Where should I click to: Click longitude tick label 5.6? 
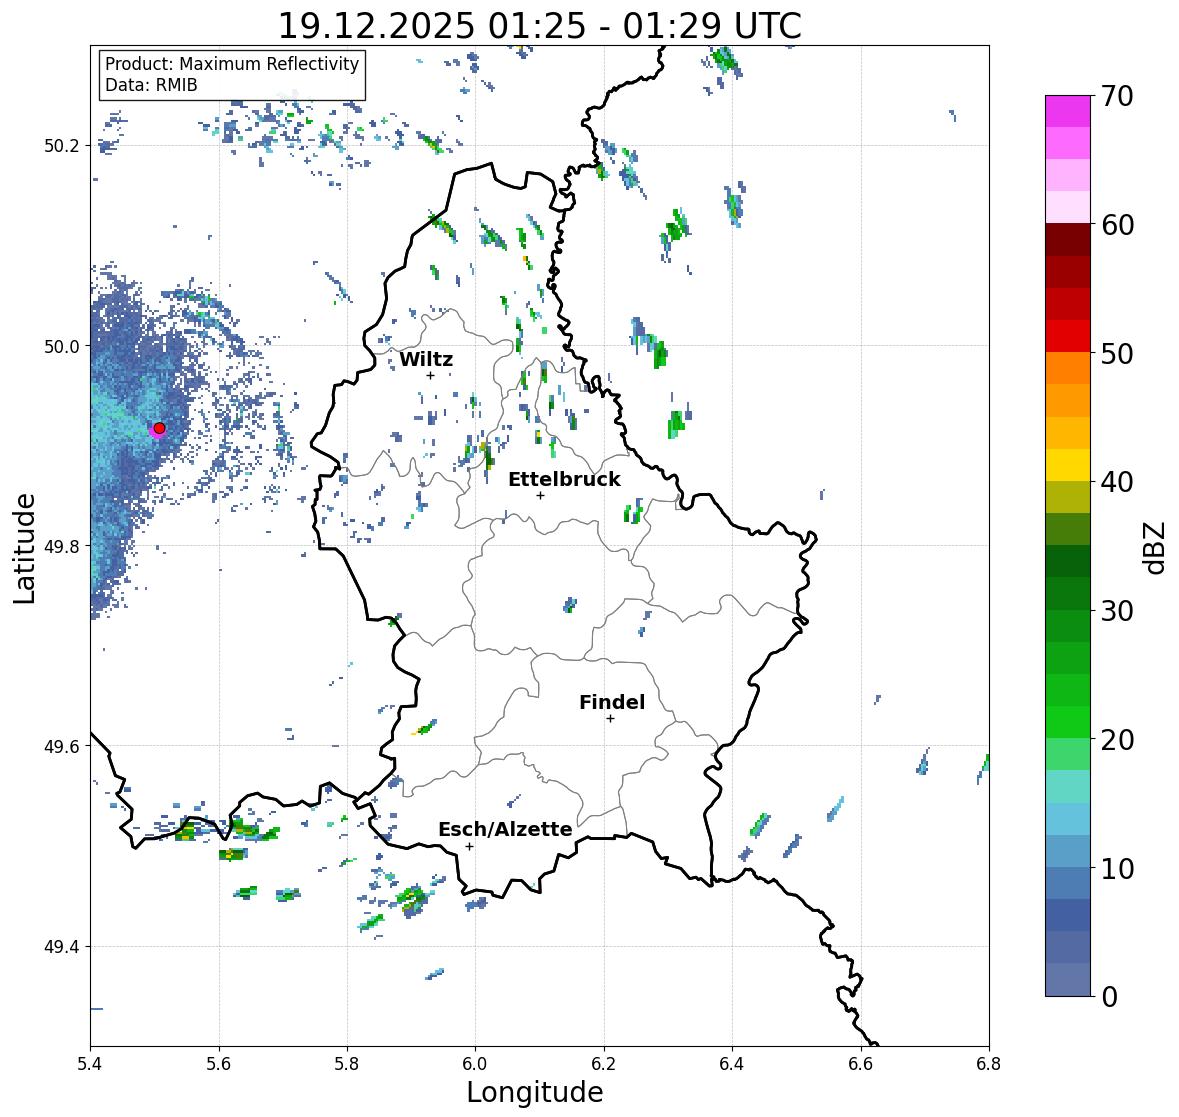point(219,1063)
